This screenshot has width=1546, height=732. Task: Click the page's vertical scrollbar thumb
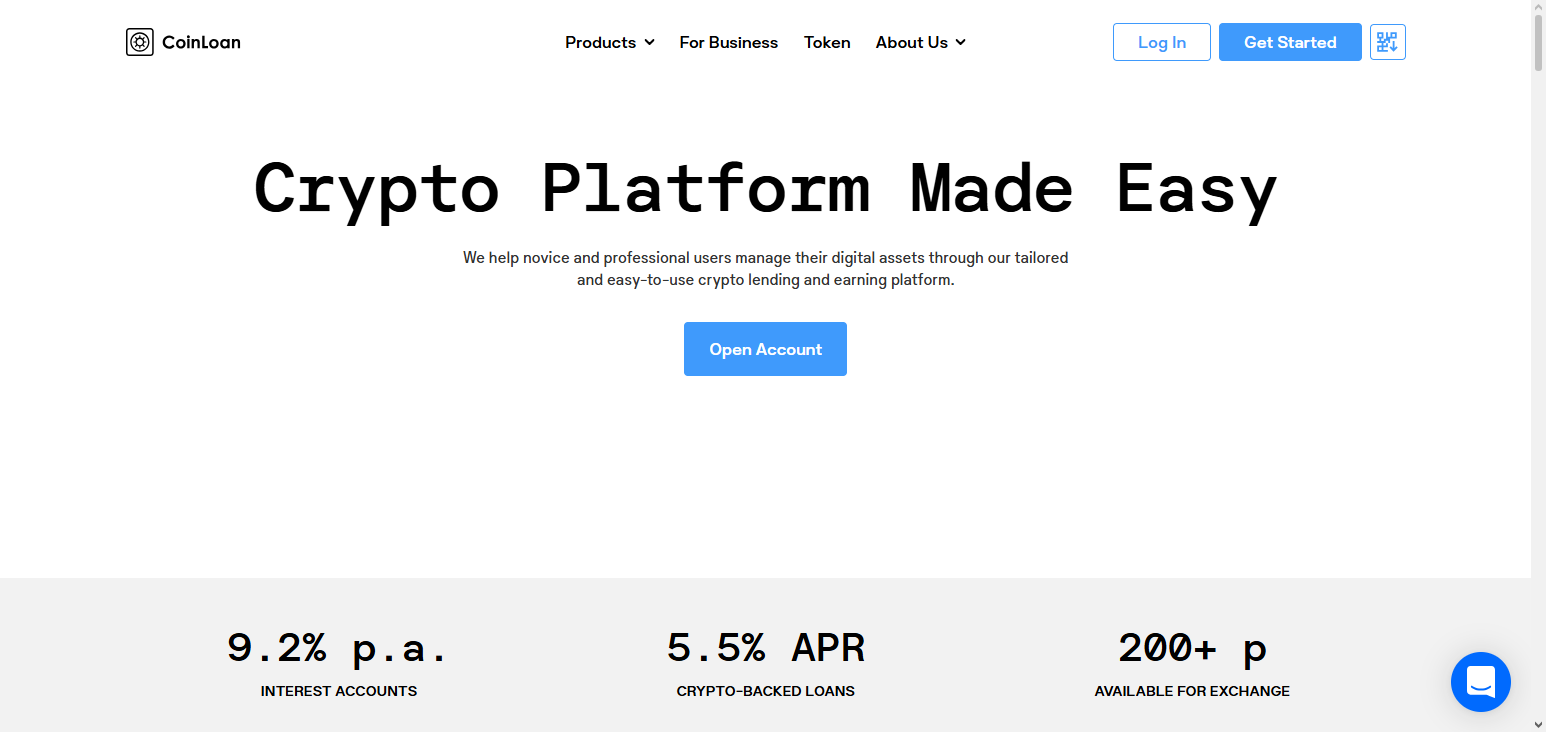[x=1538, y=43]
